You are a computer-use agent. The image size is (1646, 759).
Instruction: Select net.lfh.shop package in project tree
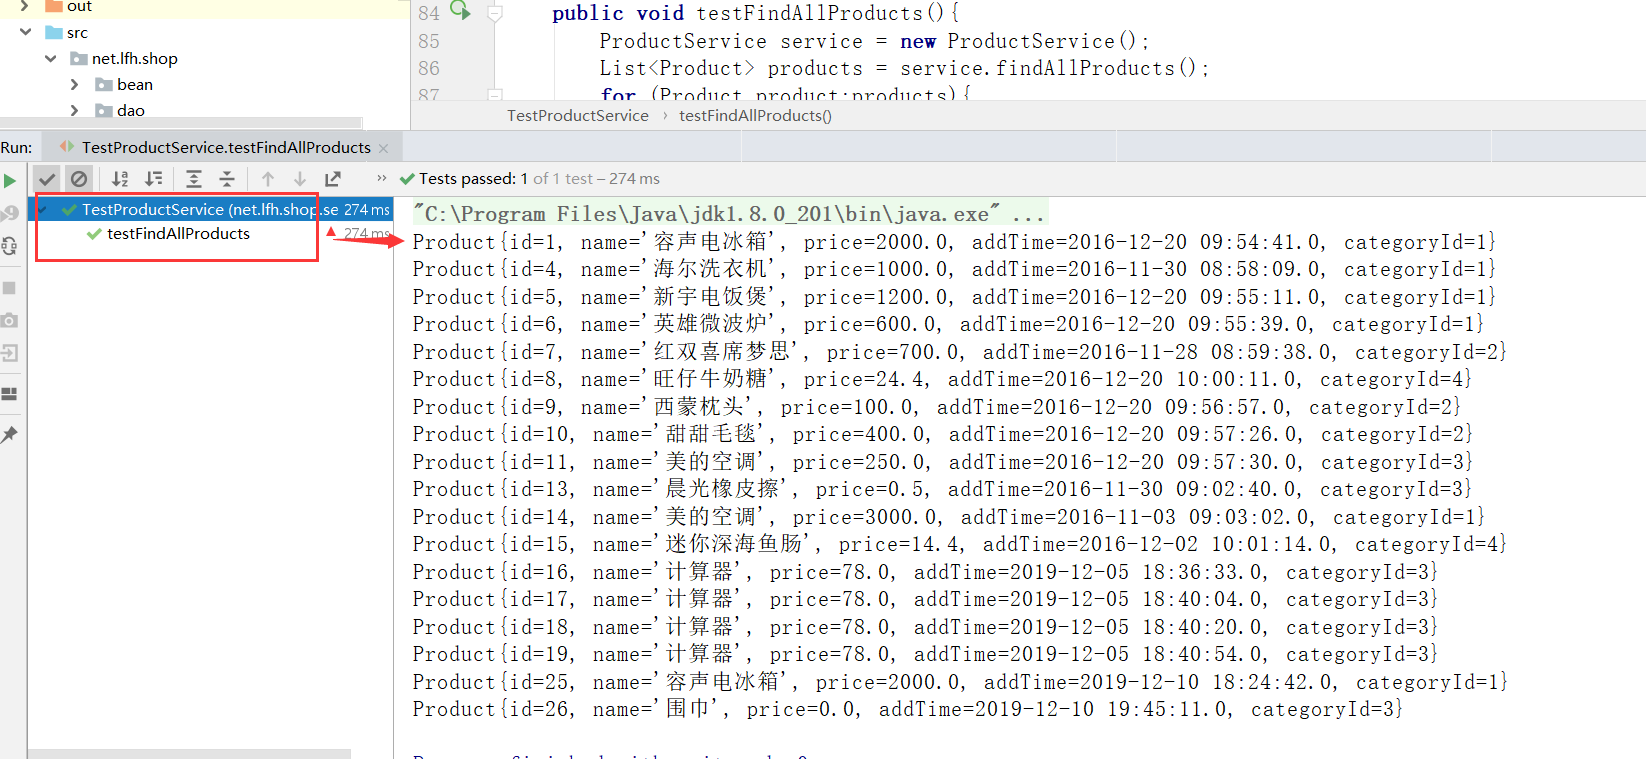134,58
